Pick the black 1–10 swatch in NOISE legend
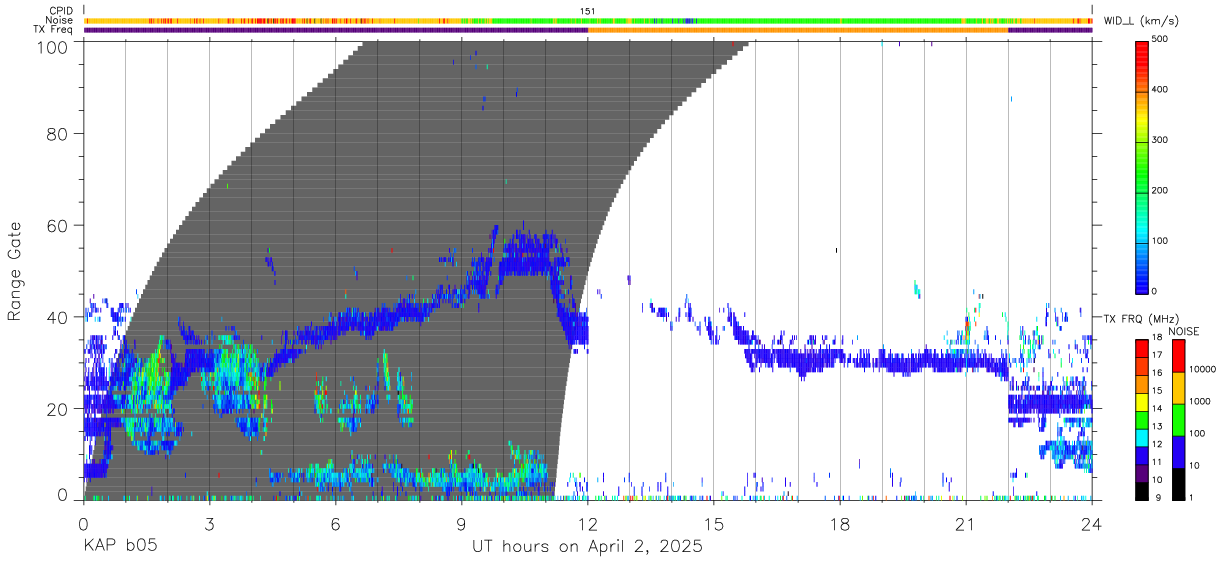 click(1178, 483)
